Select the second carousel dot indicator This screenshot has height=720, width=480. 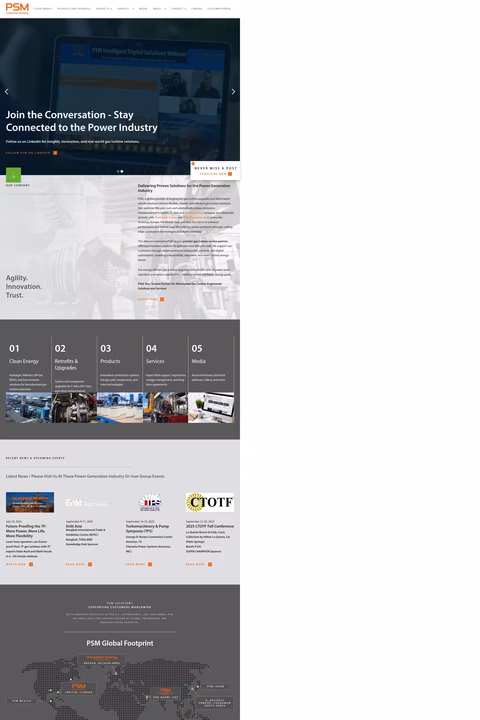click(122, 171)
